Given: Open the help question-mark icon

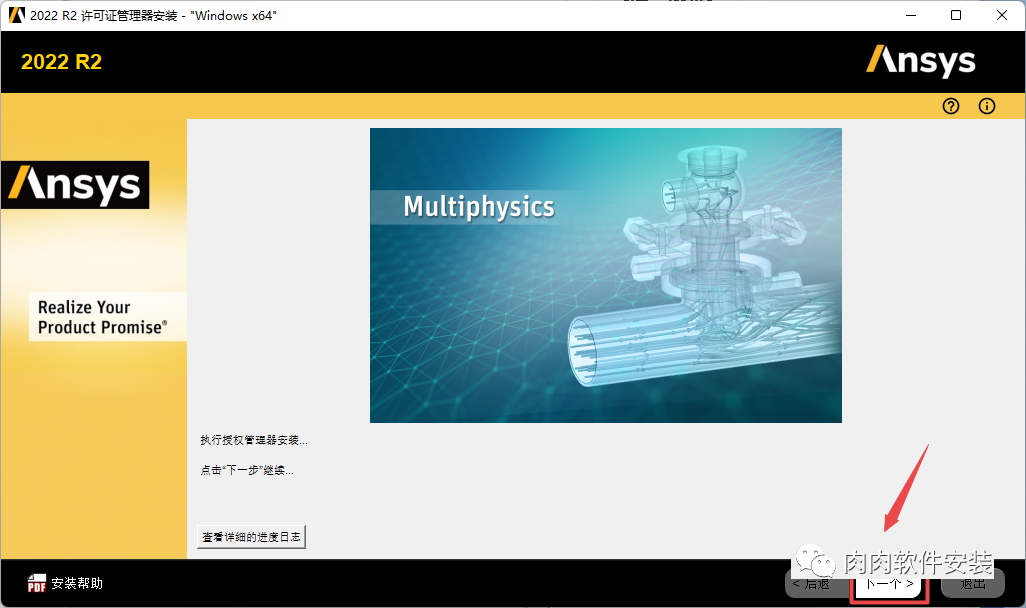Looking at the screenshot, I should click(951, 106).
